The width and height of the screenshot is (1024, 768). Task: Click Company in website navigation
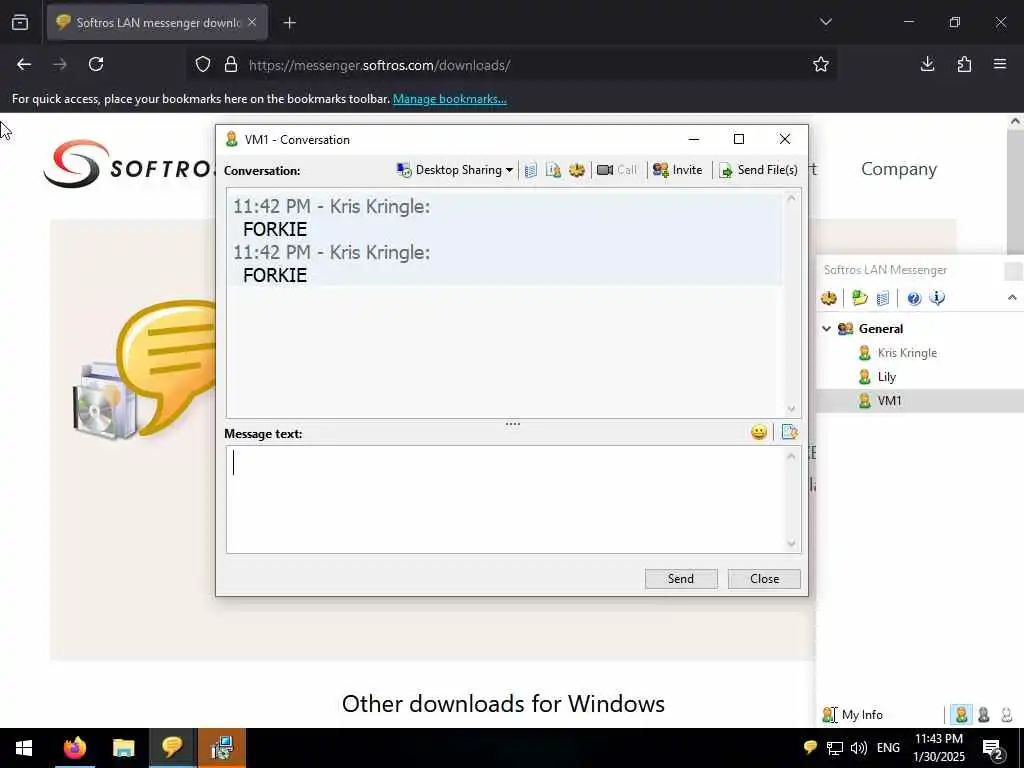pos(899,169)
